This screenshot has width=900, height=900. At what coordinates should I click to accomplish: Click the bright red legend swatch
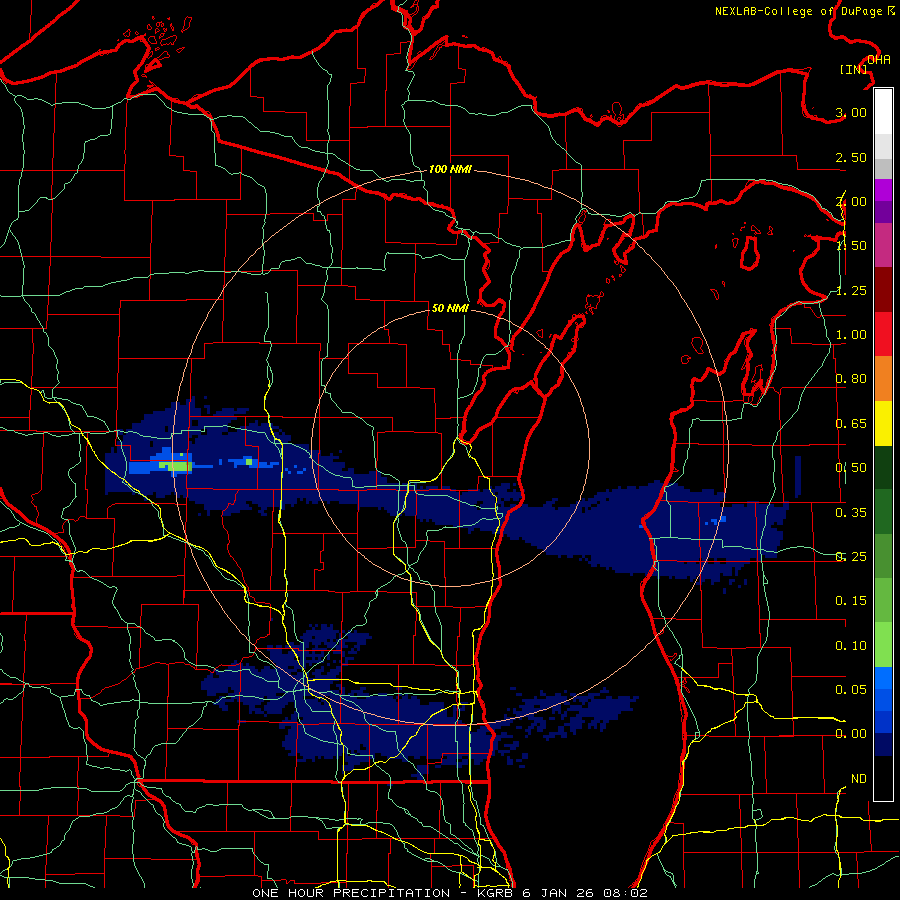(x=883, y=335)
